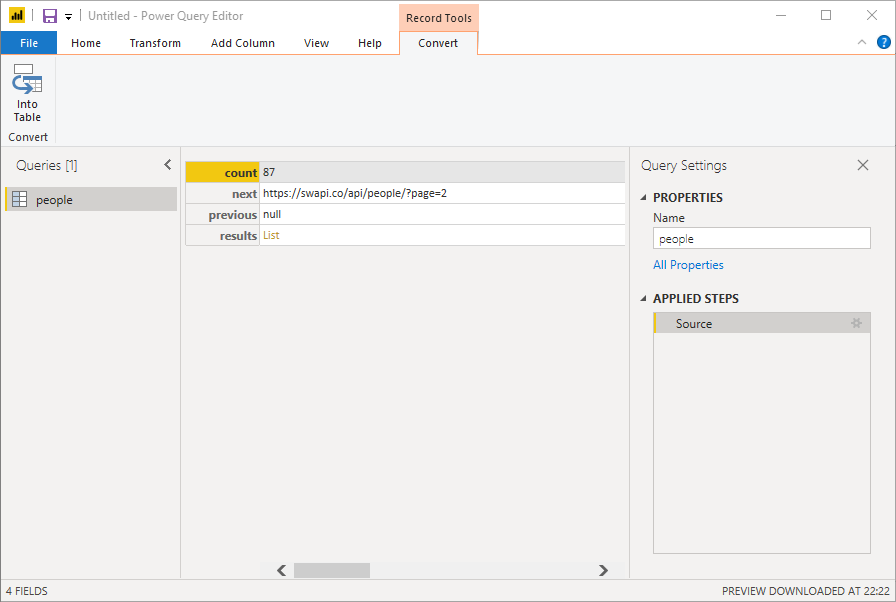Click the horizontal scrollbar thumb
The width and height of the screenshot is (896, 602).
click(331, 570)
